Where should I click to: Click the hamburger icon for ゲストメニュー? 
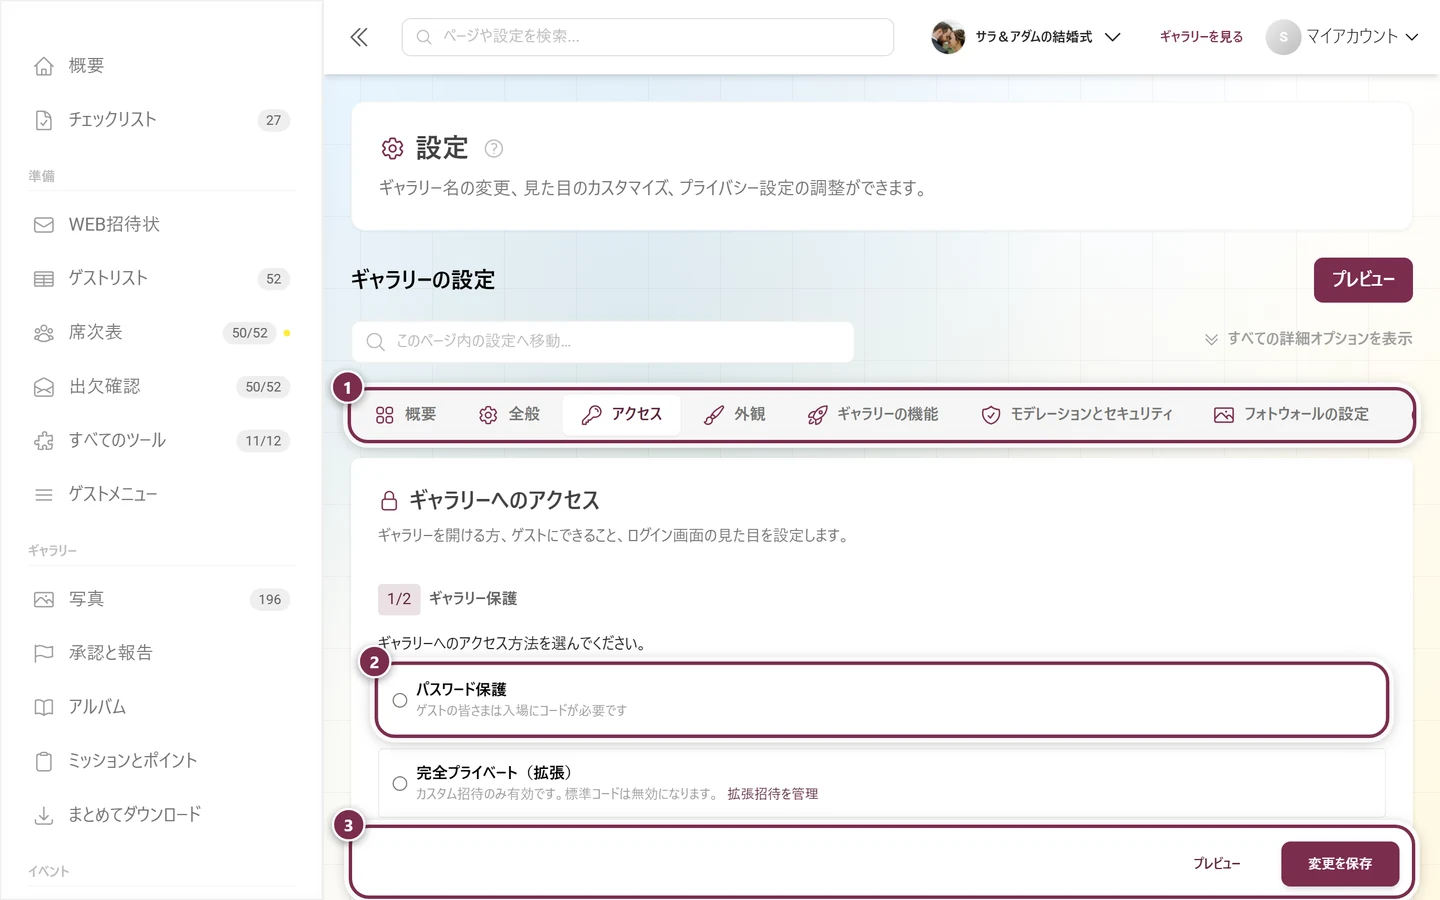(44, 495)
